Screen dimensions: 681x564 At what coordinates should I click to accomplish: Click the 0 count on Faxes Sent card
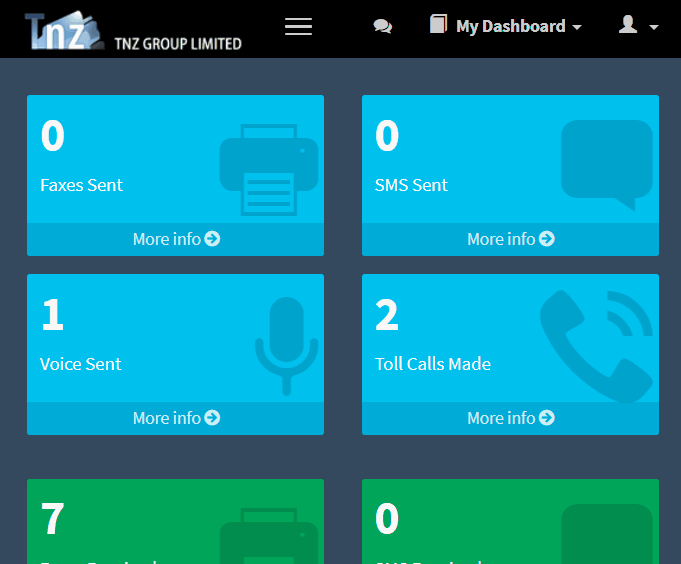pyautogui.click(x=53, y=136)
